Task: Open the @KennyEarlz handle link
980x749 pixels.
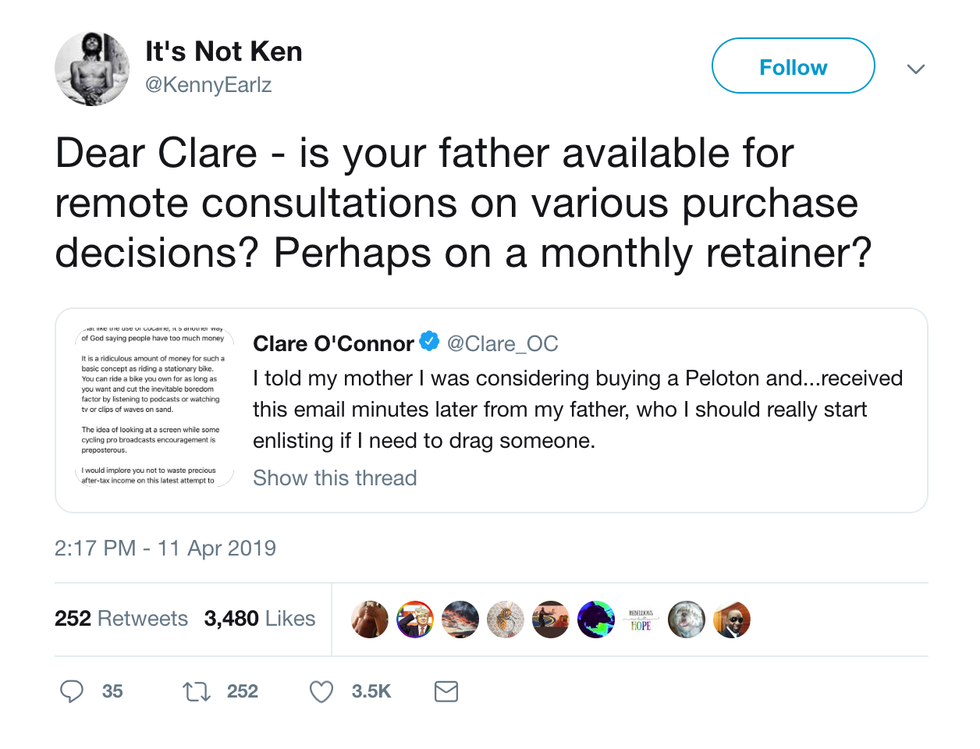Action: click(x=208, y=86)
